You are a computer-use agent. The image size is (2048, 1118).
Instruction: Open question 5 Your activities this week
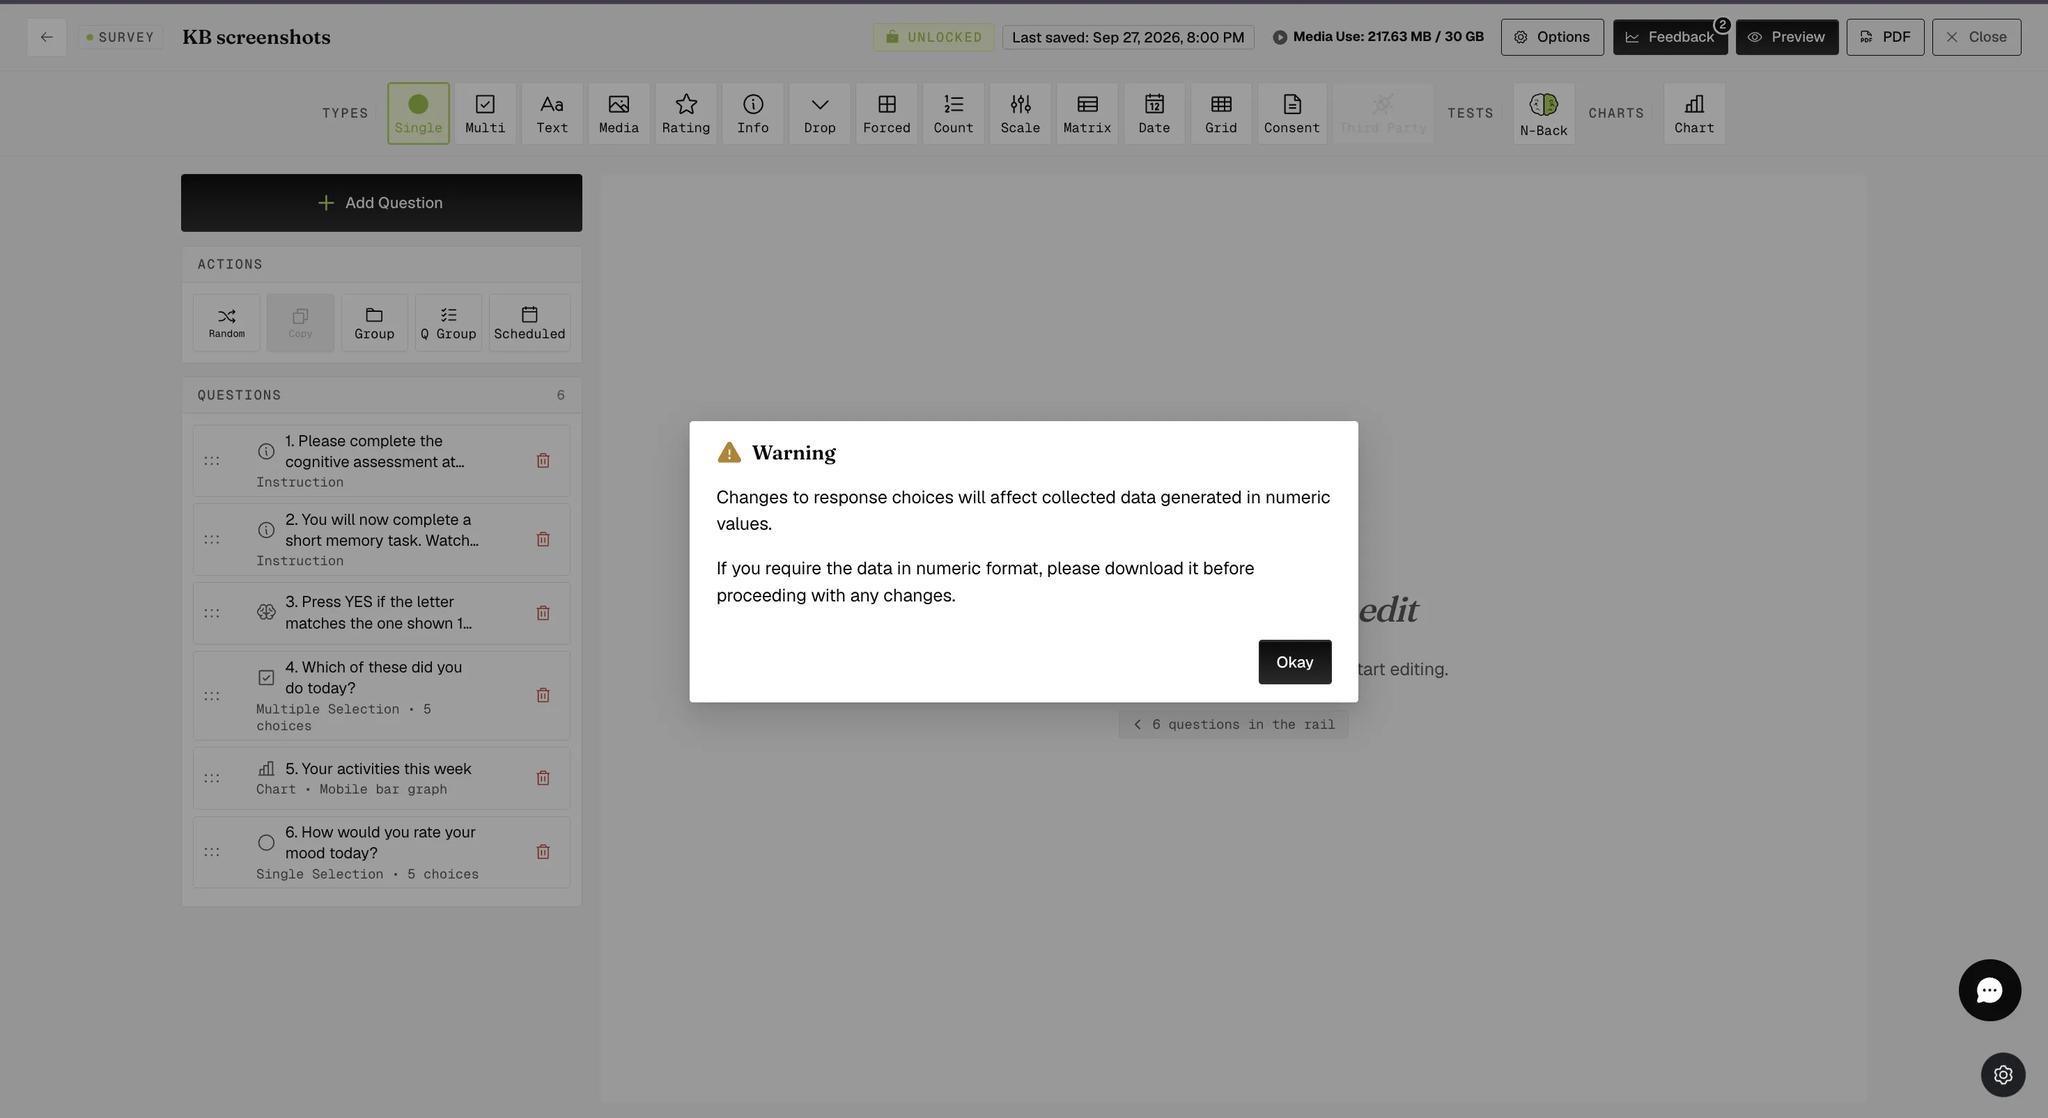381,778
